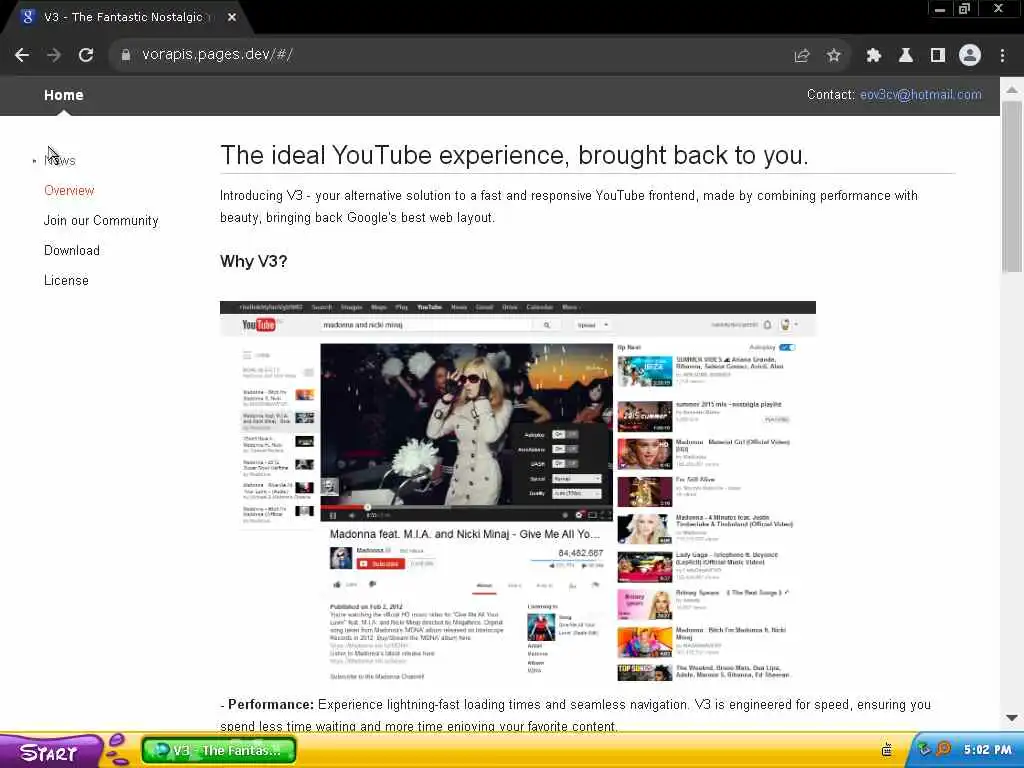The image size is (1024, 768).
Task: Open the License sidebar link
Action: (x=66, y=281)
